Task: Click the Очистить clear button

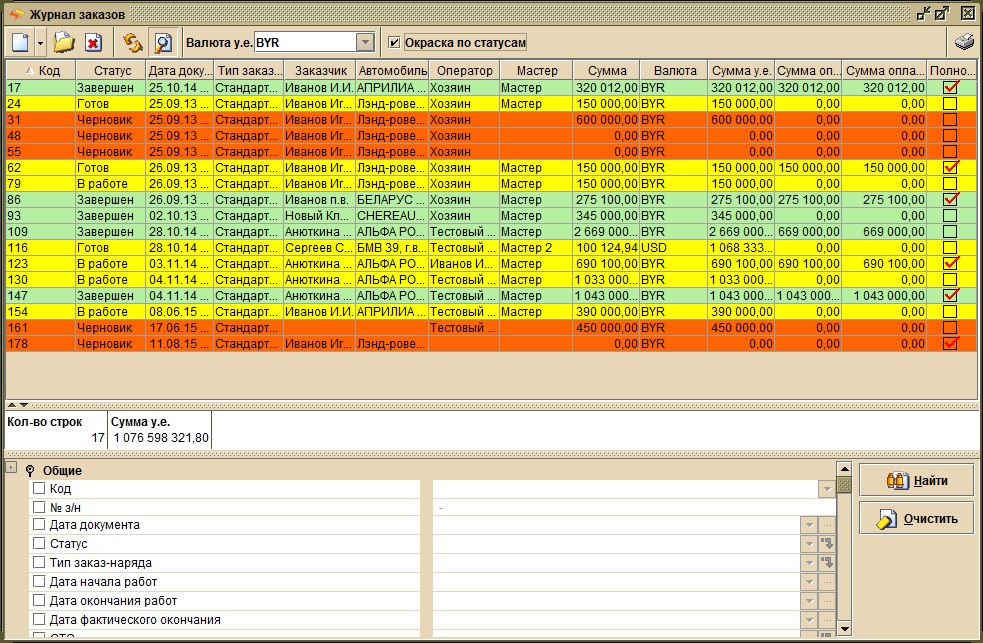Action: tap(916, 518)
